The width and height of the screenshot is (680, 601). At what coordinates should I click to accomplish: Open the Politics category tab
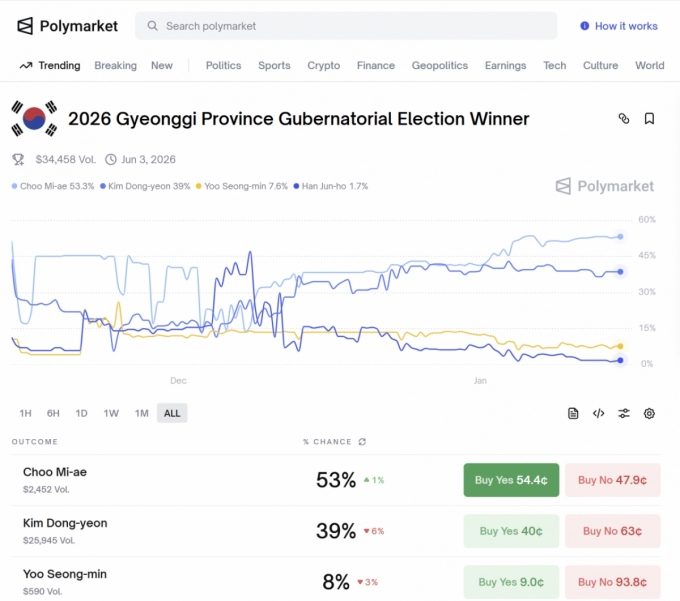(223, 65)
